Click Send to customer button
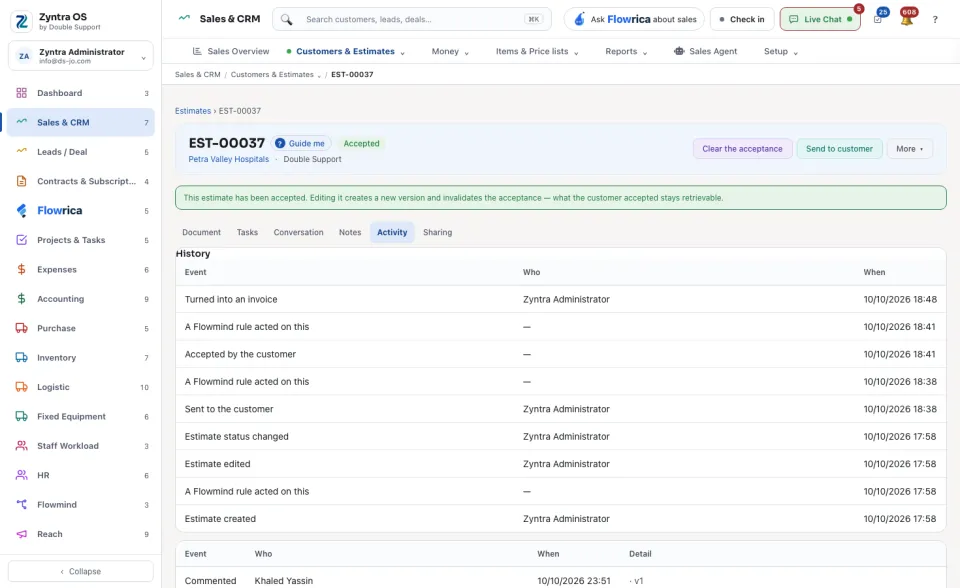The image size is (960, 588). pos(839,149)
